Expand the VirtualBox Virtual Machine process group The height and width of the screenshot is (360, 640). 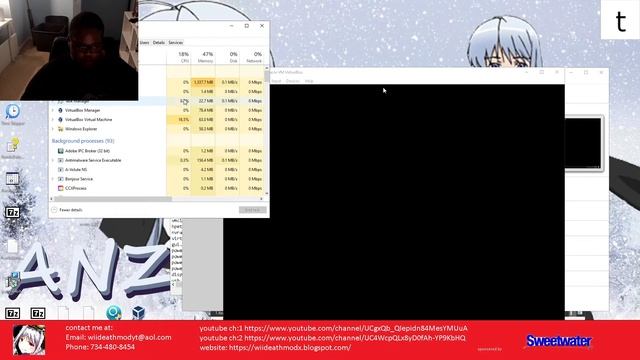pos(53,120)
